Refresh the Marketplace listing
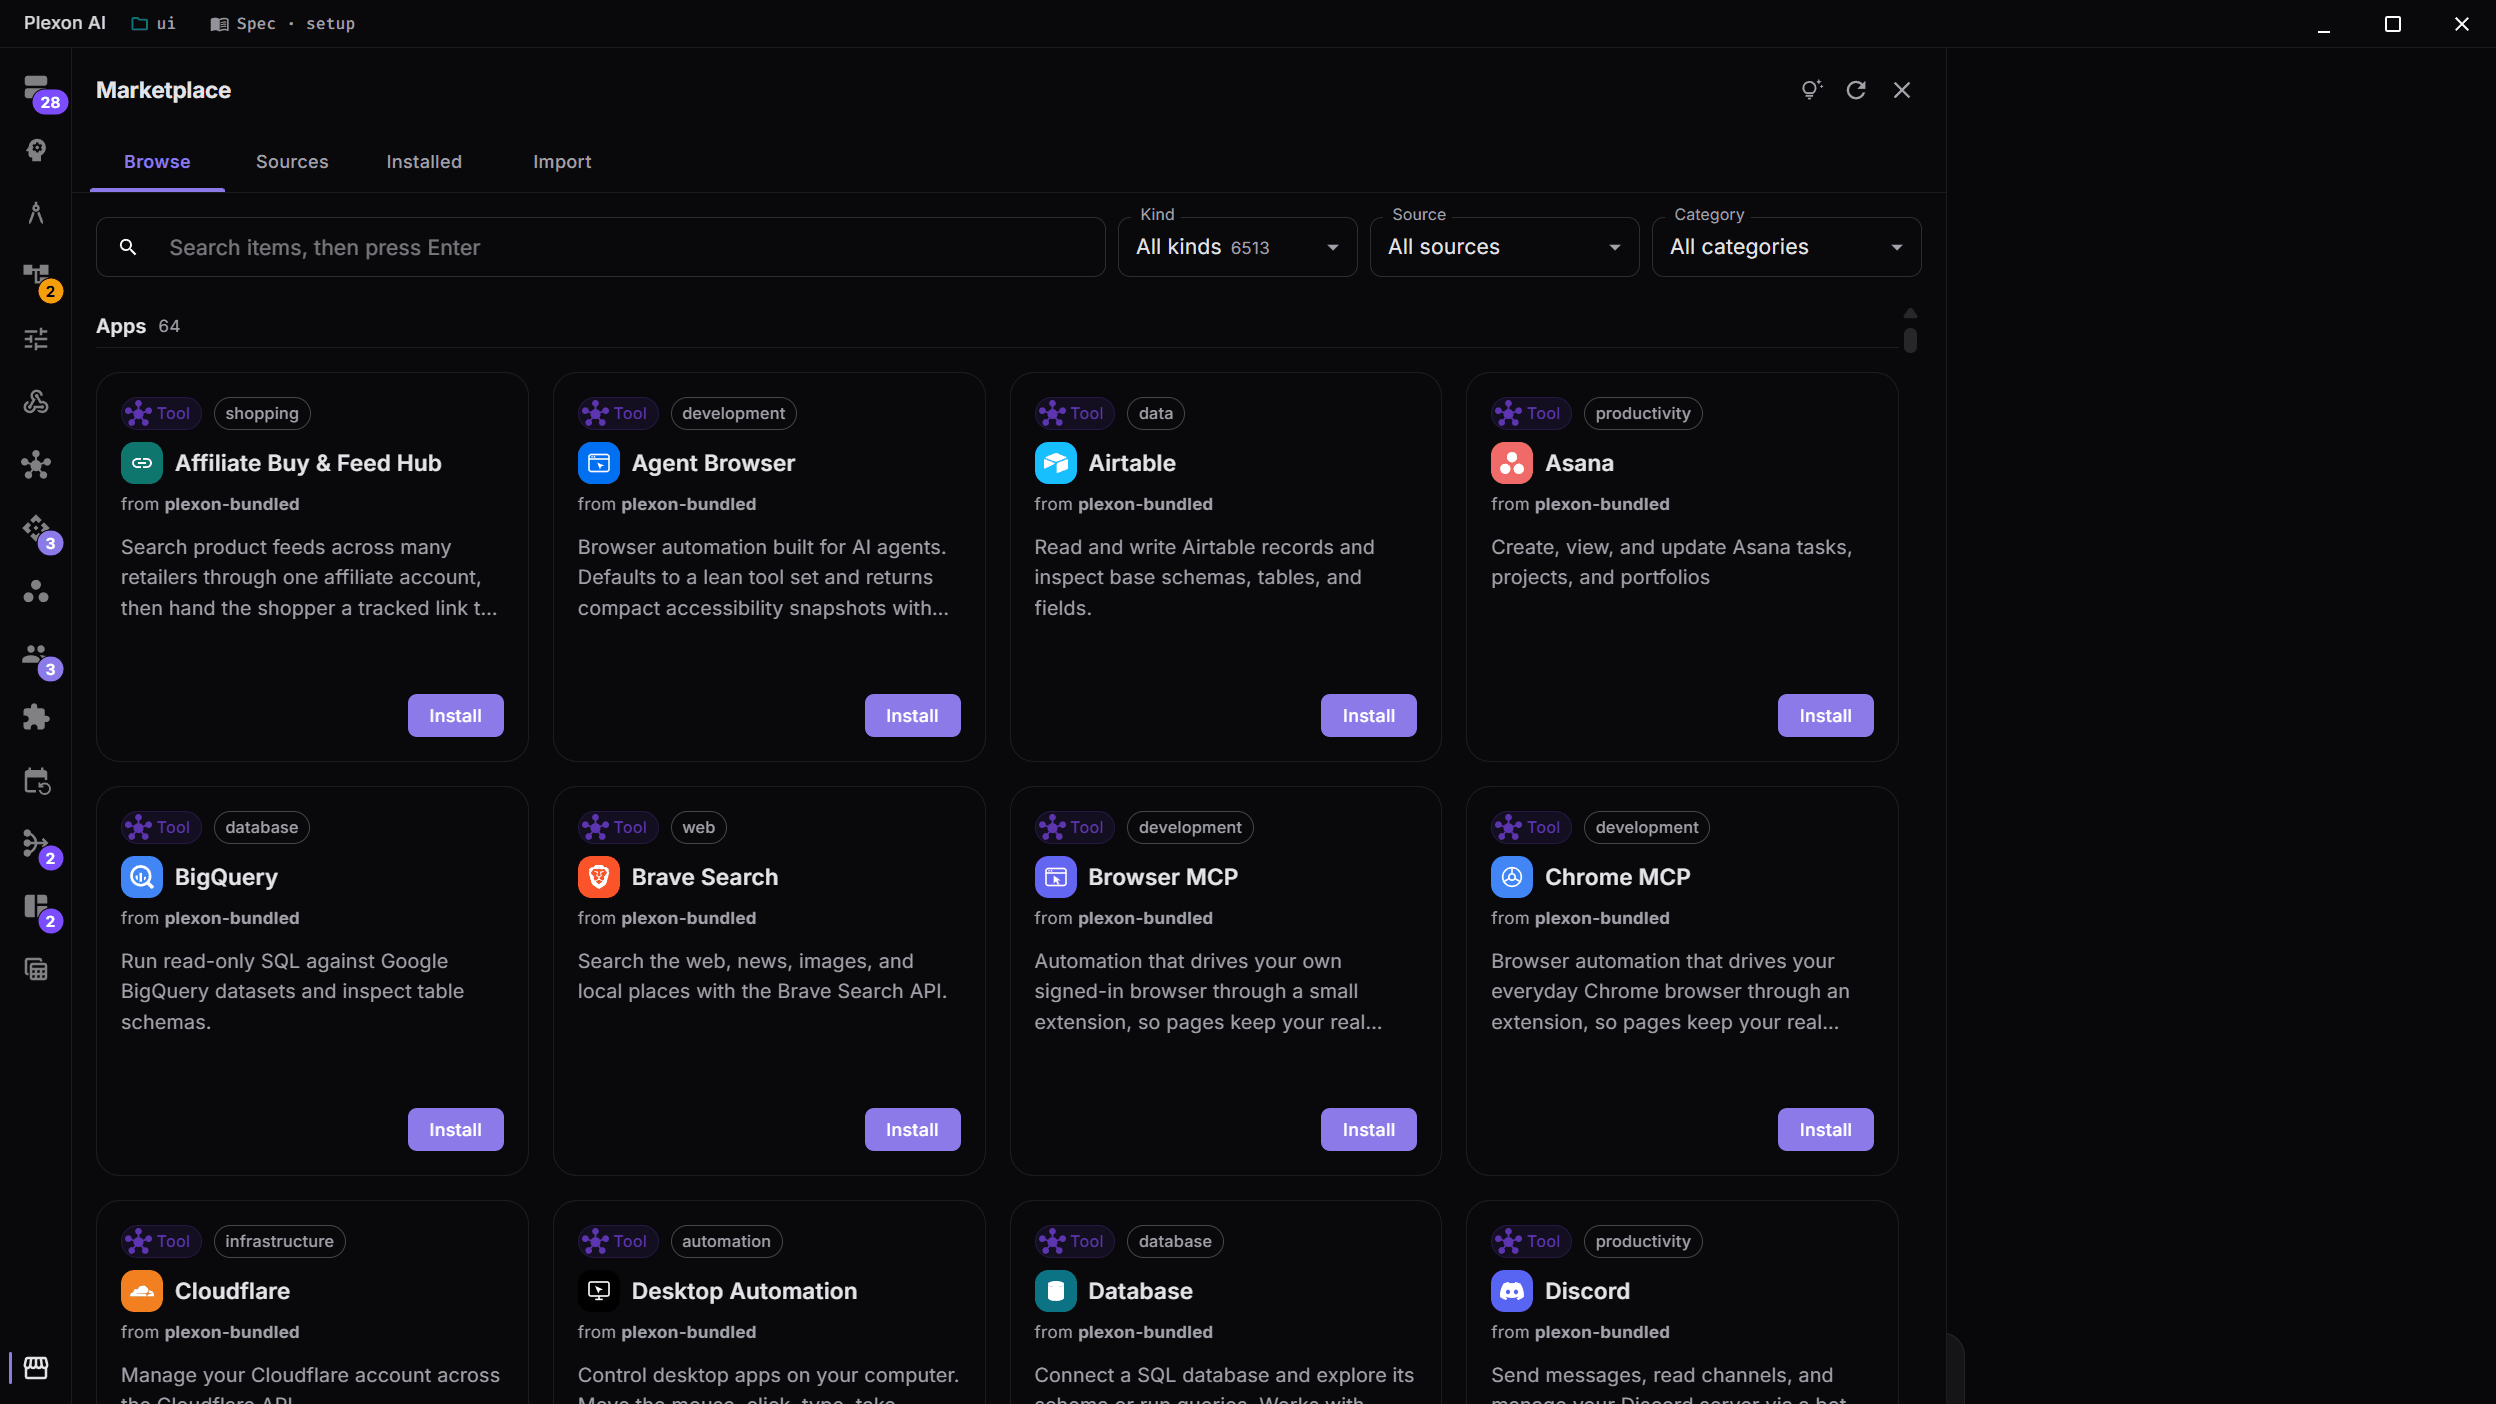Screen dimensions: 2496x1404 (1856, 90)
